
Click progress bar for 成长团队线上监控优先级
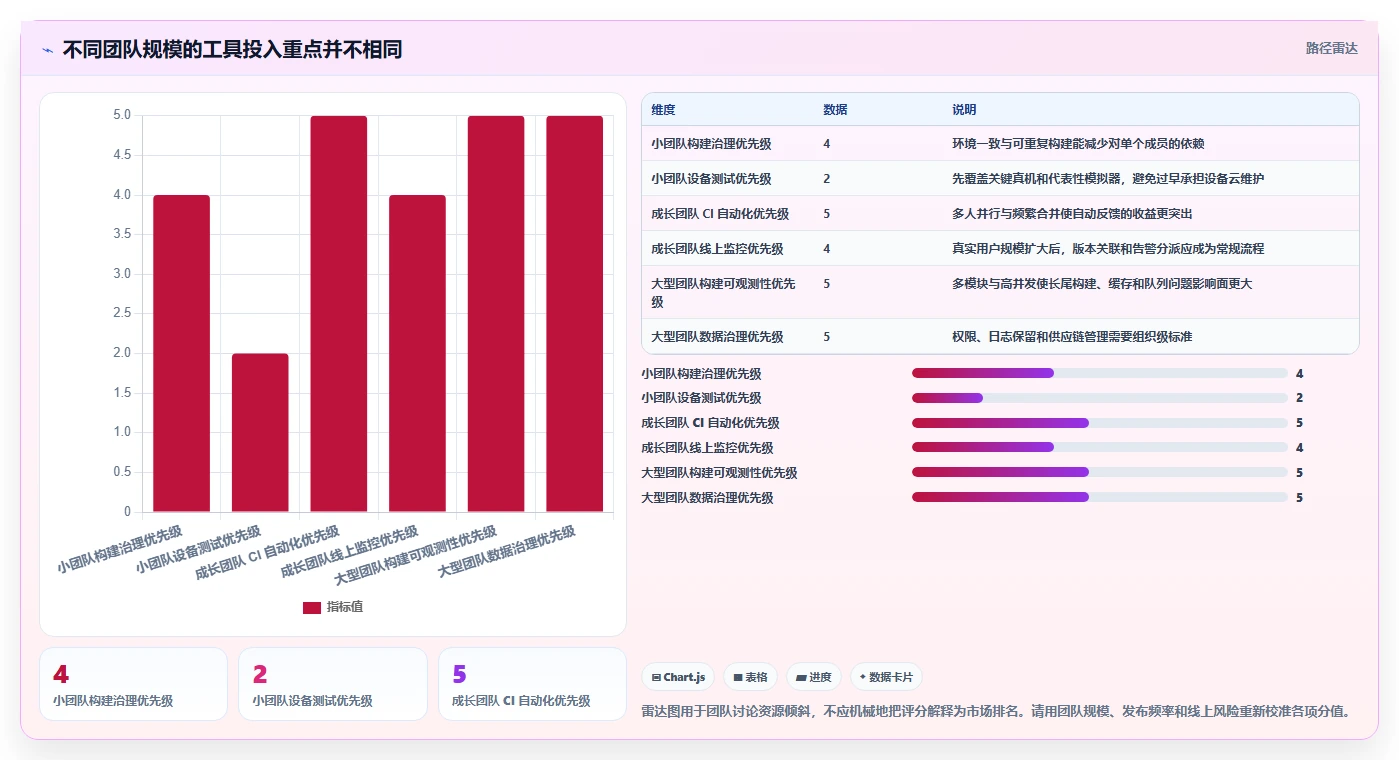[x=1100, y=448]
